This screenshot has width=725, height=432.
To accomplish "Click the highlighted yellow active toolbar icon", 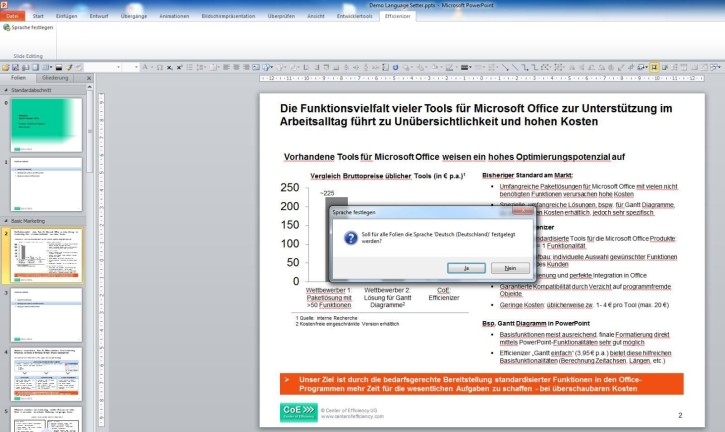I will point(654,68).
